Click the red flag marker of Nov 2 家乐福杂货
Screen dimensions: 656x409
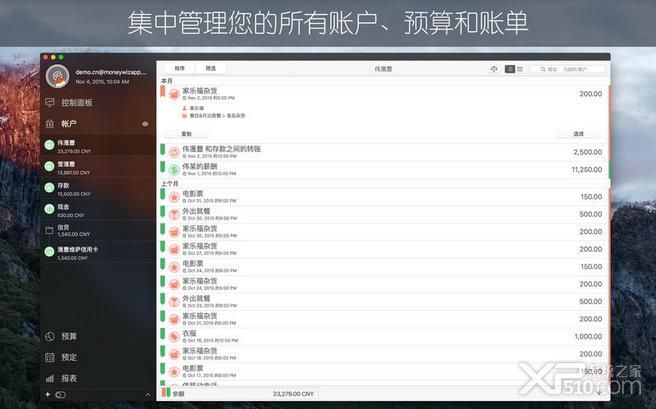[163, 91]
